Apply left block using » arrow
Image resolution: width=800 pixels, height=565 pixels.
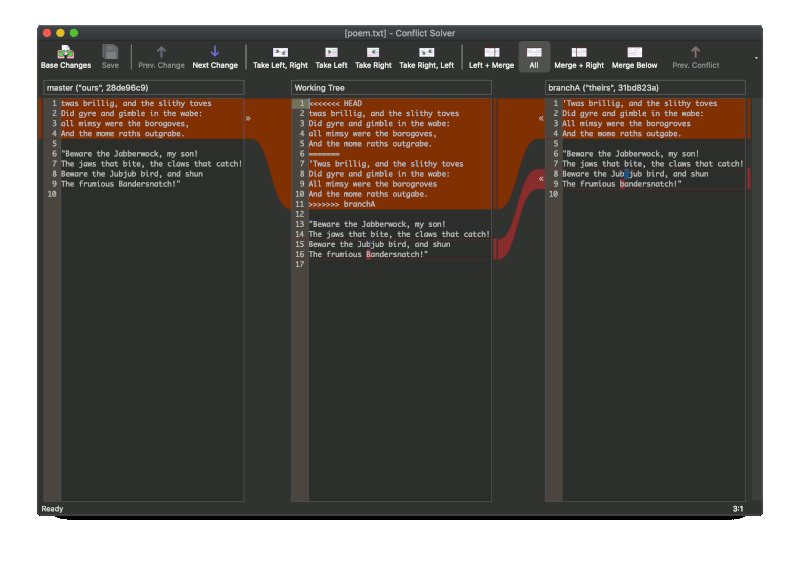pyautogui.click(x=248, y=118)
